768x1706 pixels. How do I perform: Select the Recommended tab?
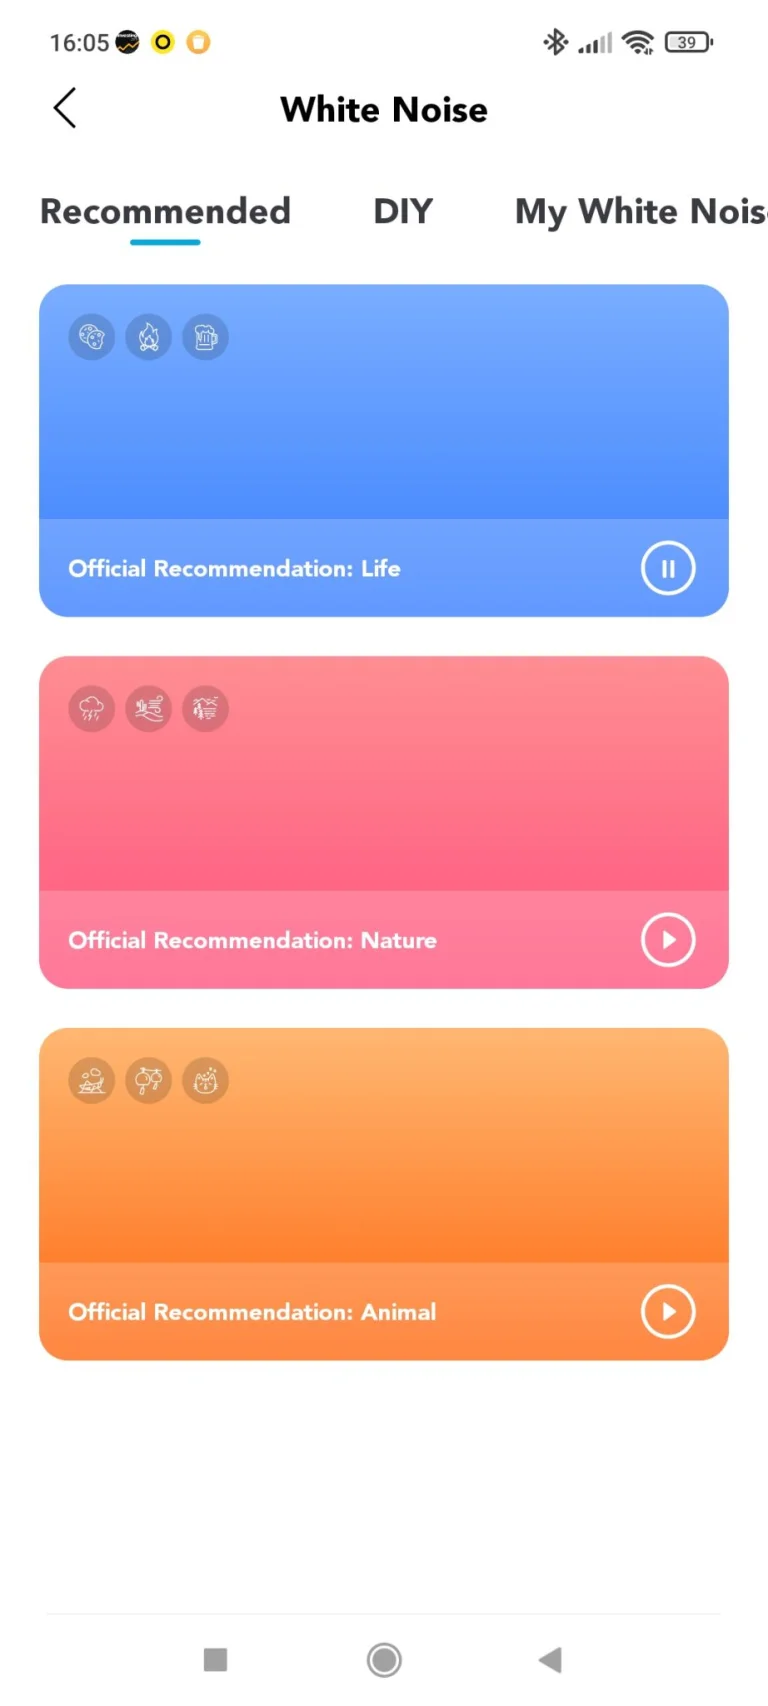(x=165, y=212)
